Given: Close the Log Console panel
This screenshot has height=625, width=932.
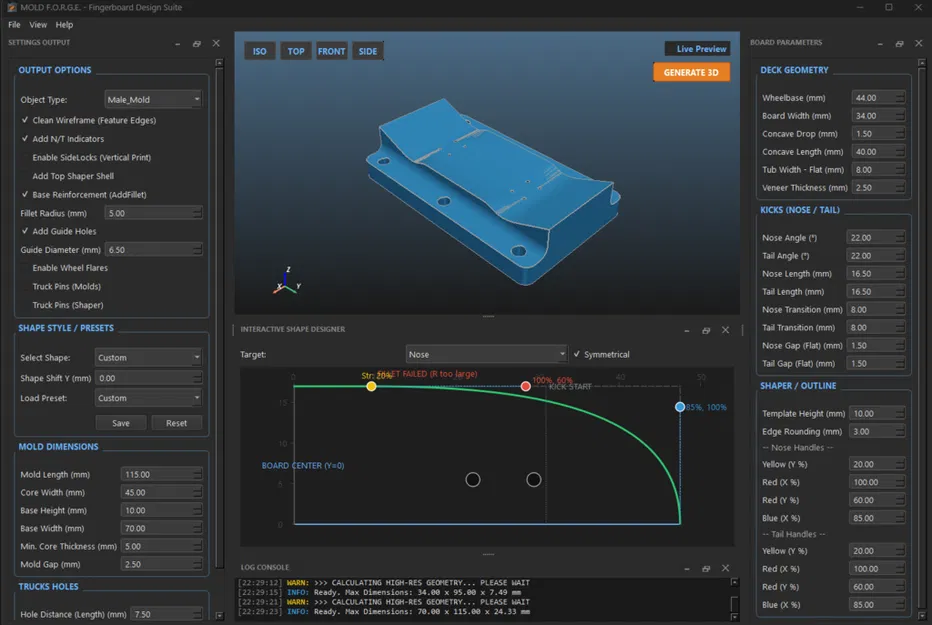Looking at the screenshot, I should (x=726, y=568).
